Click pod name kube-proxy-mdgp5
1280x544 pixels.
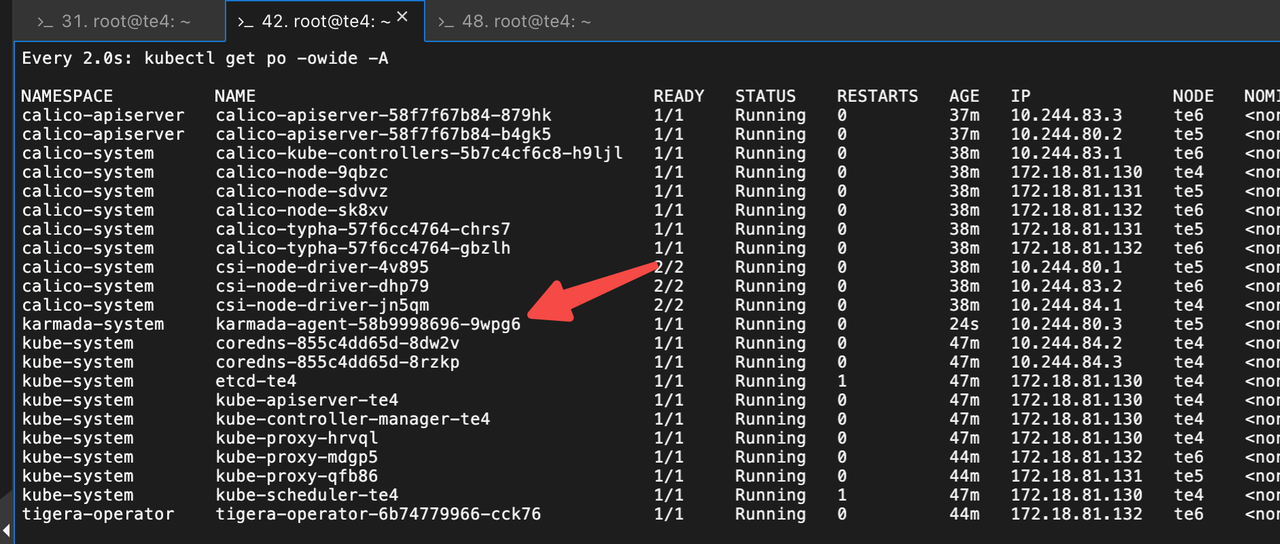click(297, 457)
